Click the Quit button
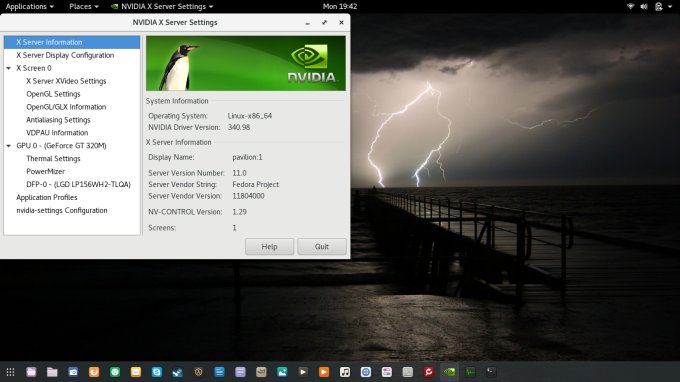Screen dimensions: 680x382 (322, 246)
